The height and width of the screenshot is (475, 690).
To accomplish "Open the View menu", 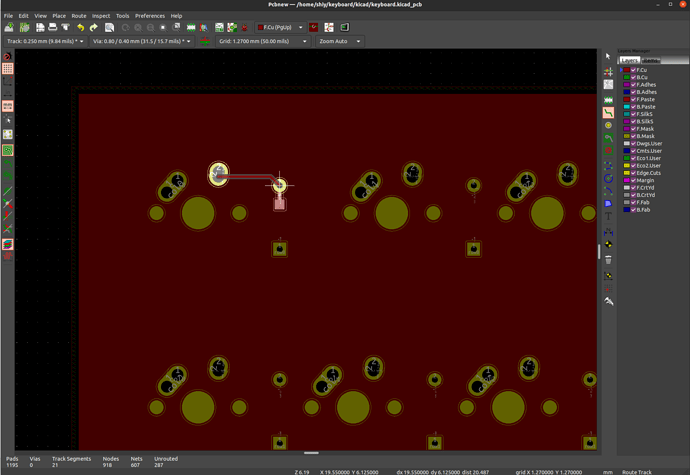I will click(40, 16).
